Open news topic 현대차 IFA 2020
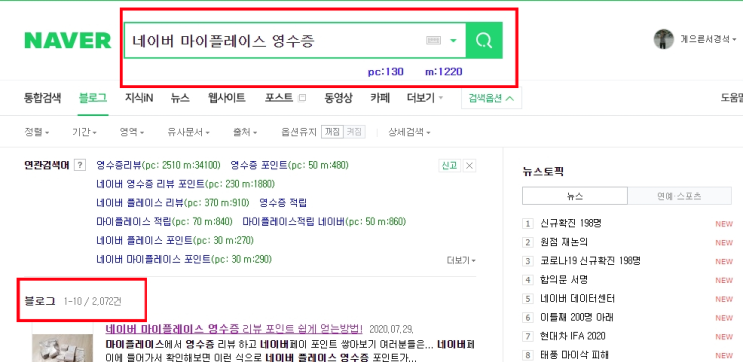The image size is (743, 362). pyautogui.click(x=572, y=336)
